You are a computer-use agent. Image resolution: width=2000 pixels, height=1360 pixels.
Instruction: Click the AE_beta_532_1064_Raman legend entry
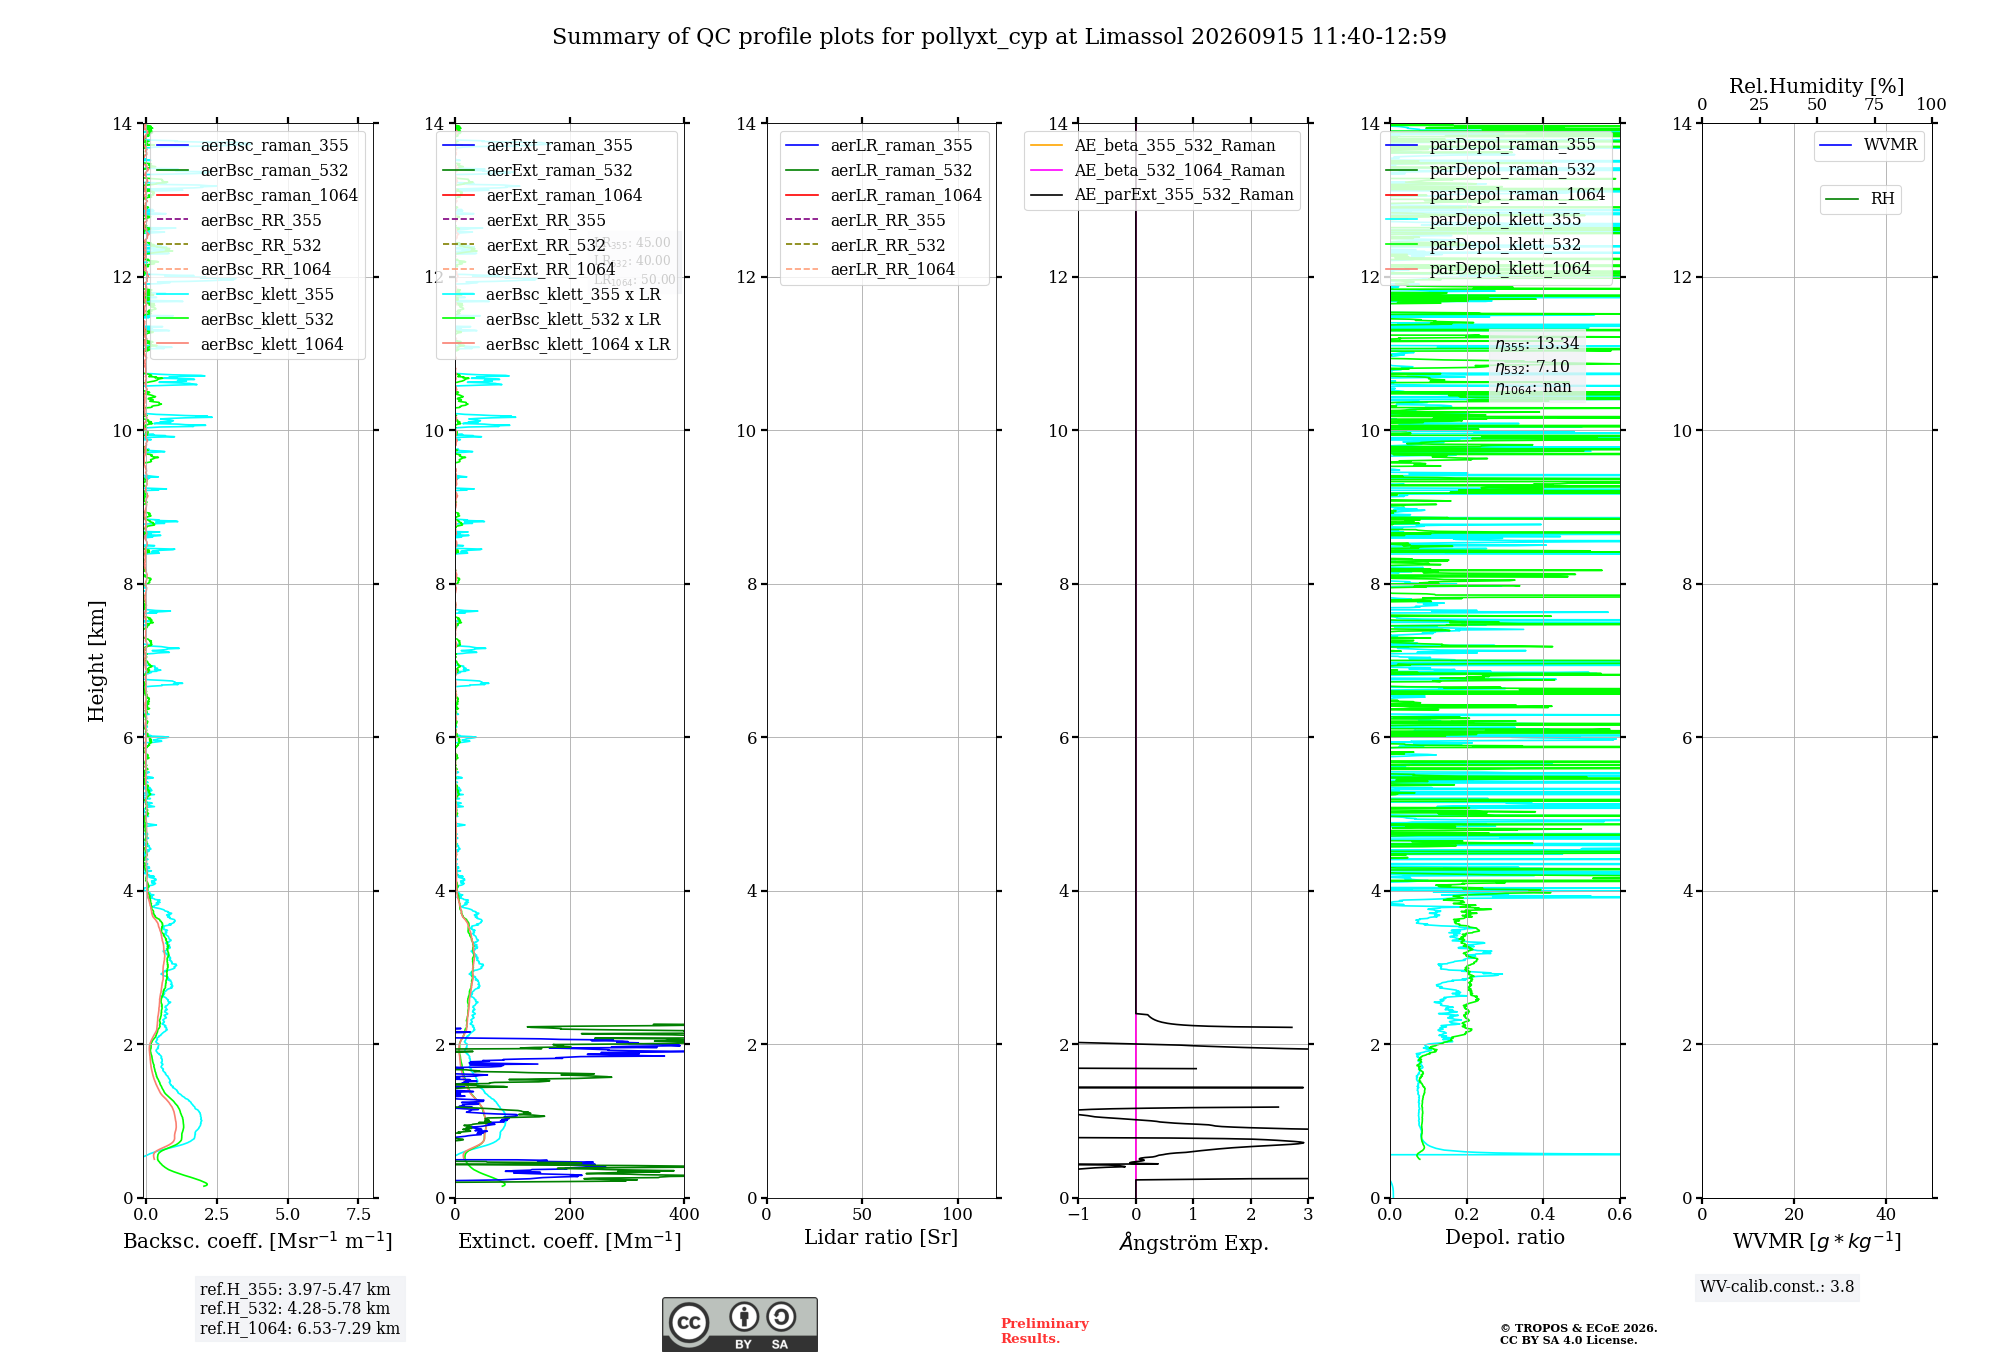1157,171
